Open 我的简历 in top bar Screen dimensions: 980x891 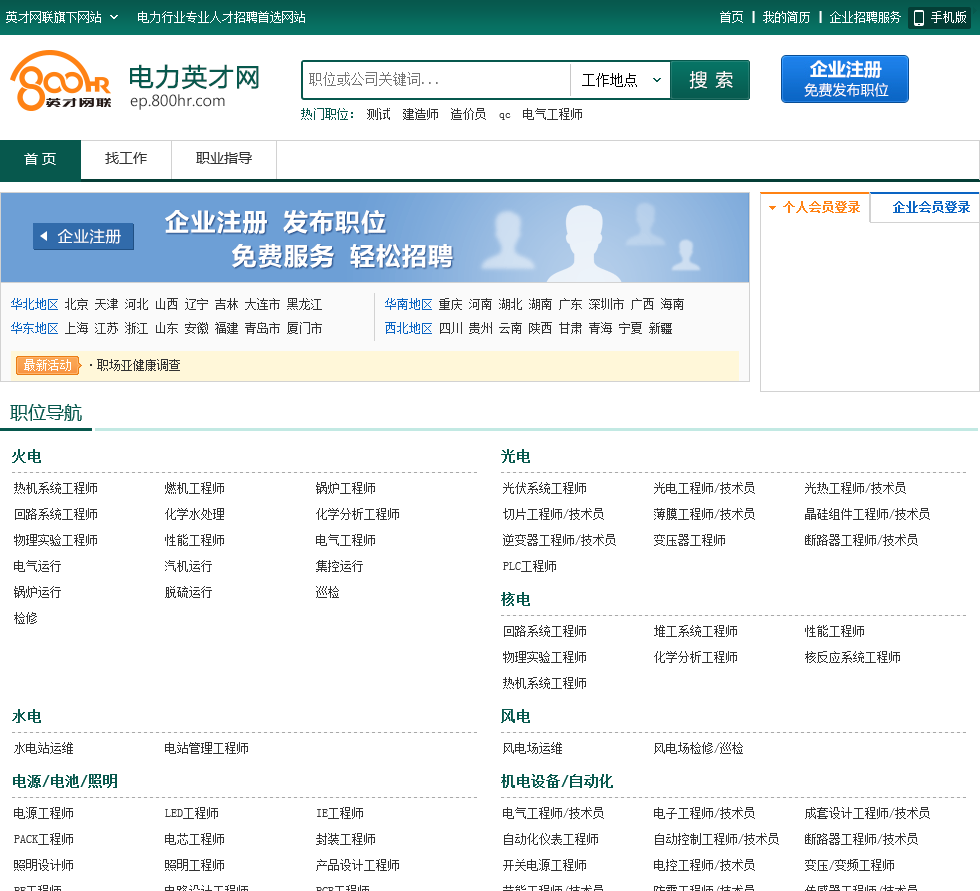click(x=786, y=17)
